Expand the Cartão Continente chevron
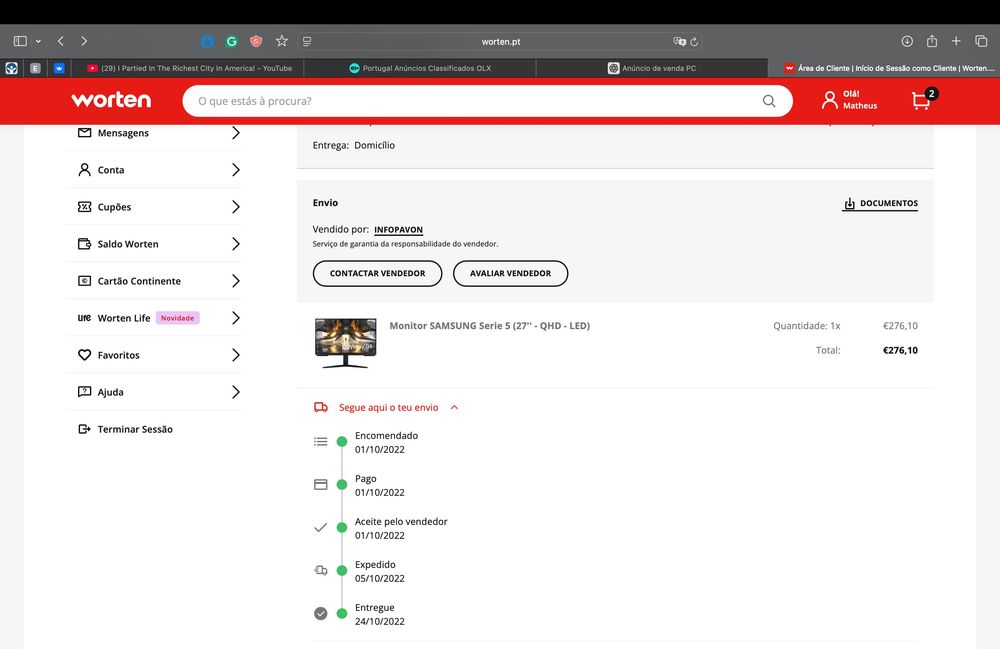The height and width of the screenshot is (649, 1000). 235,281
